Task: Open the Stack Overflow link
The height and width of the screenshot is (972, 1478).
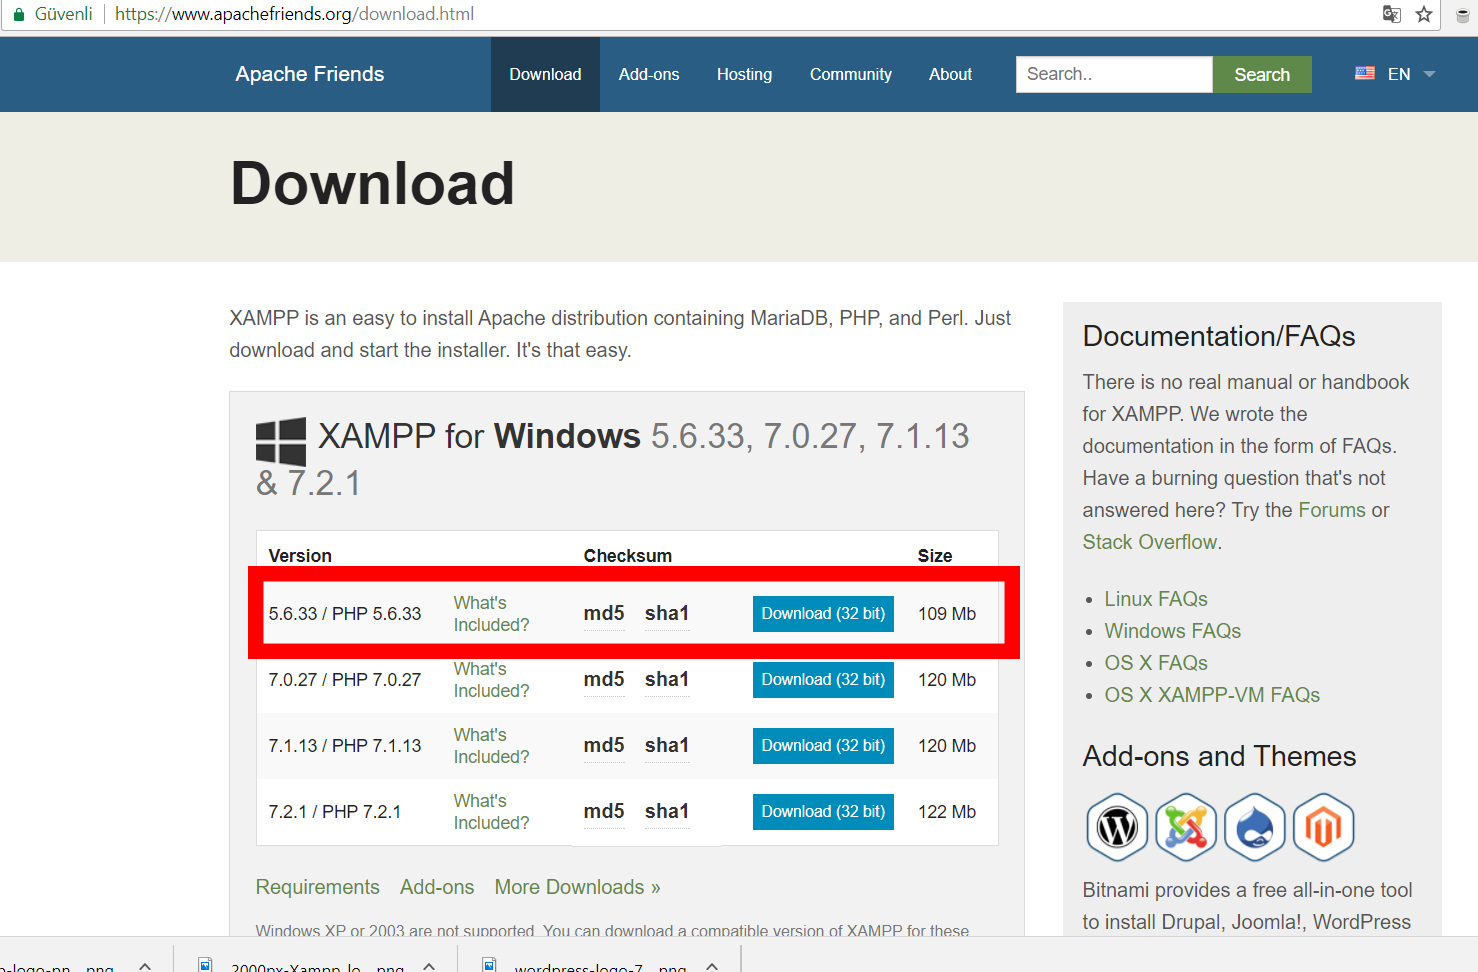Action: pyautogui.click(x=1150, y=542)
